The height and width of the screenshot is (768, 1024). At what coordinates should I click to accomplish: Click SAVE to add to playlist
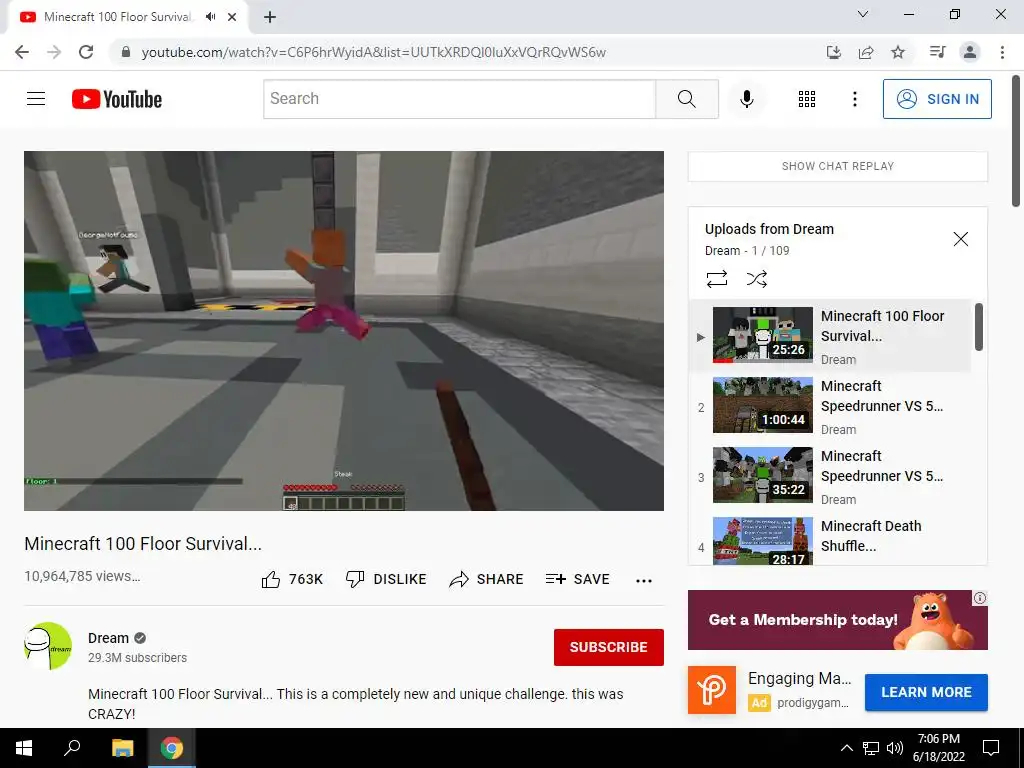coord(577,579)
